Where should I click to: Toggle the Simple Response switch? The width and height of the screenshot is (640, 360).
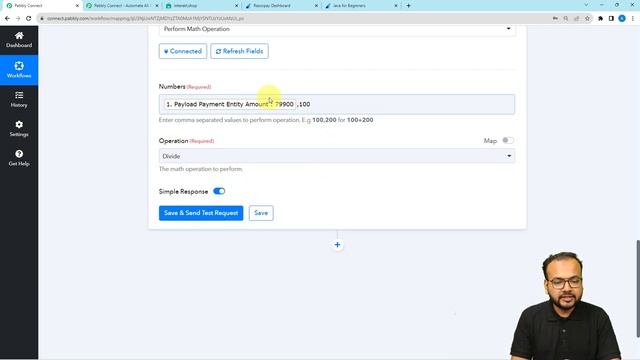(x=219, y=191)
